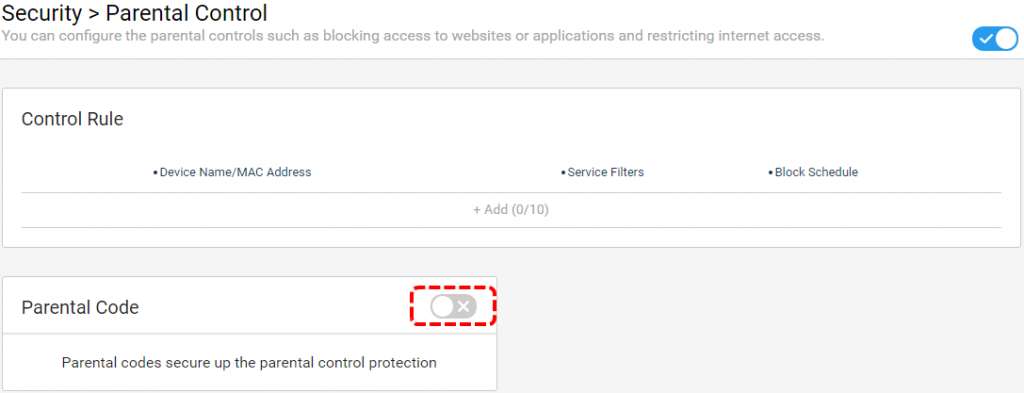Image resolution: width=1024 pixels, height=393 pixels.
Task: Click the plus sign beside Add
Action: 477,210
